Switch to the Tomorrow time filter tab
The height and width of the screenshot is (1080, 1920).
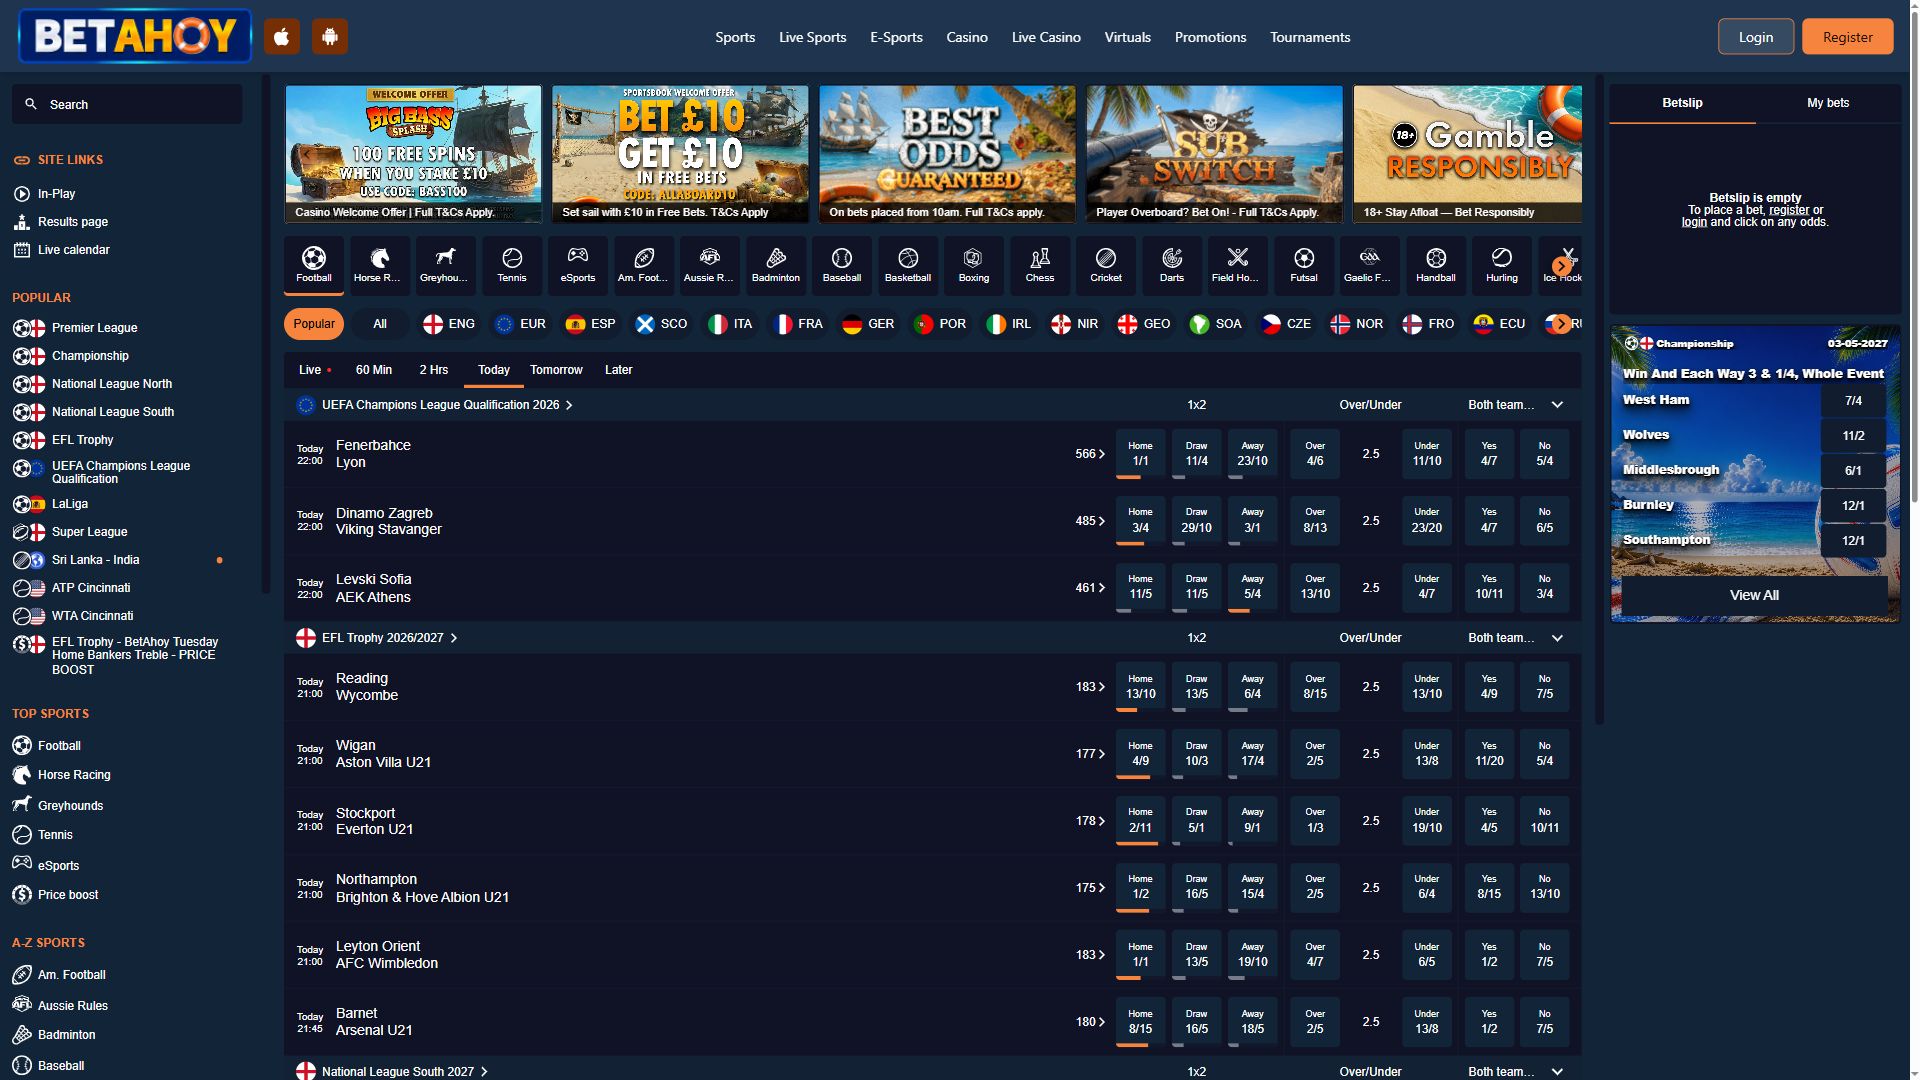click(x=556, y=370)
